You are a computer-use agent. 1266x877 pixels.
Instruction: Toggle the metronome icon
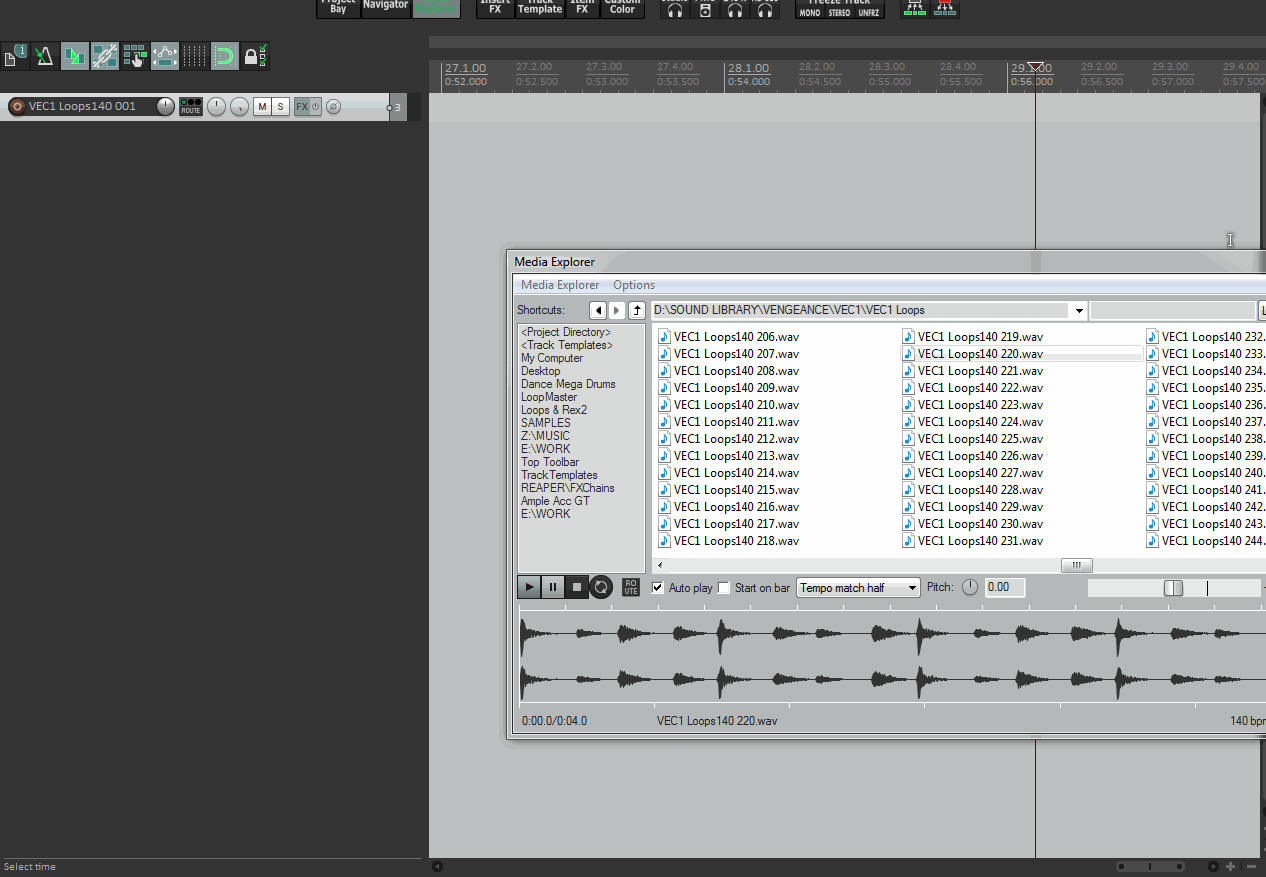[44, 56]
